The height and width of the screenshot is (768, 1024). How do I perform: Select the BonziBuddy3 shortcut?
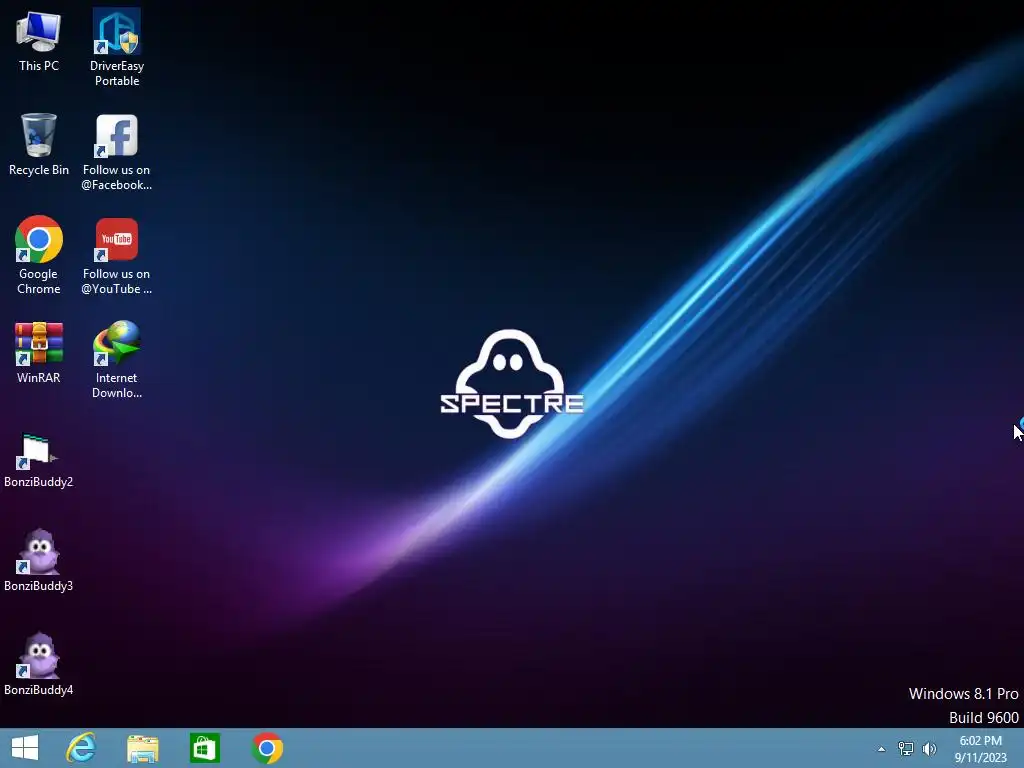[39, 560]
